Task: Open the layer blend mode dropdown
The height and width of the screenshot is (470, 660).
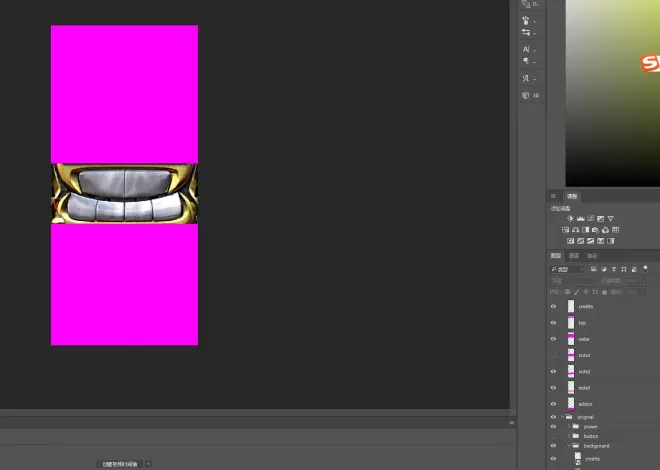Action: (x=572, y=281)
